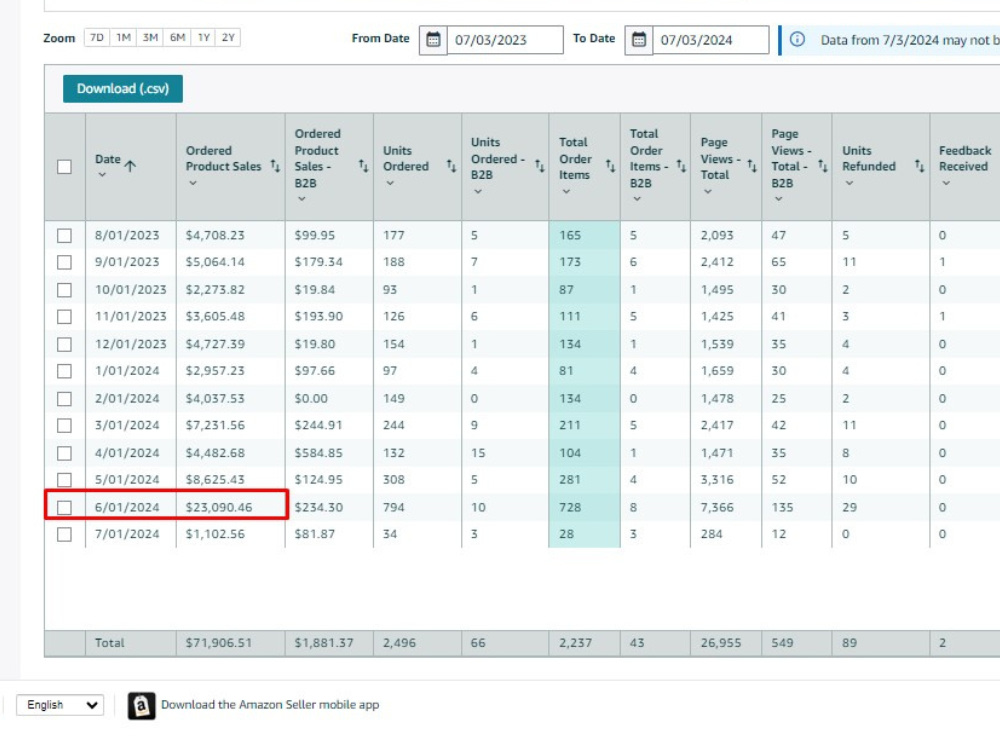Screen dimensions: 1000x750
Task: Sort the Total Order Items - B2B arrows
Action: click(681, 166)
